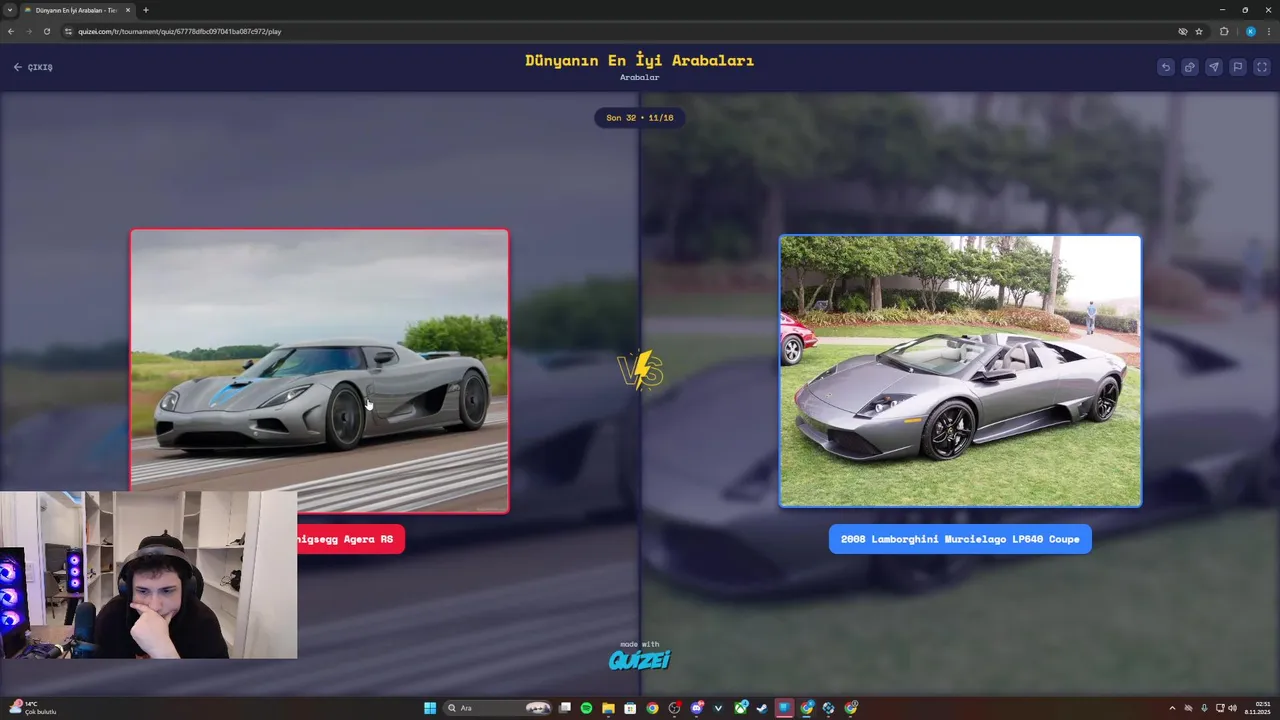Image resolution: width=1280 pixels, height=720 pixels.
Task: Click the volume speaker icon in tray
Action: (1232, 708)
